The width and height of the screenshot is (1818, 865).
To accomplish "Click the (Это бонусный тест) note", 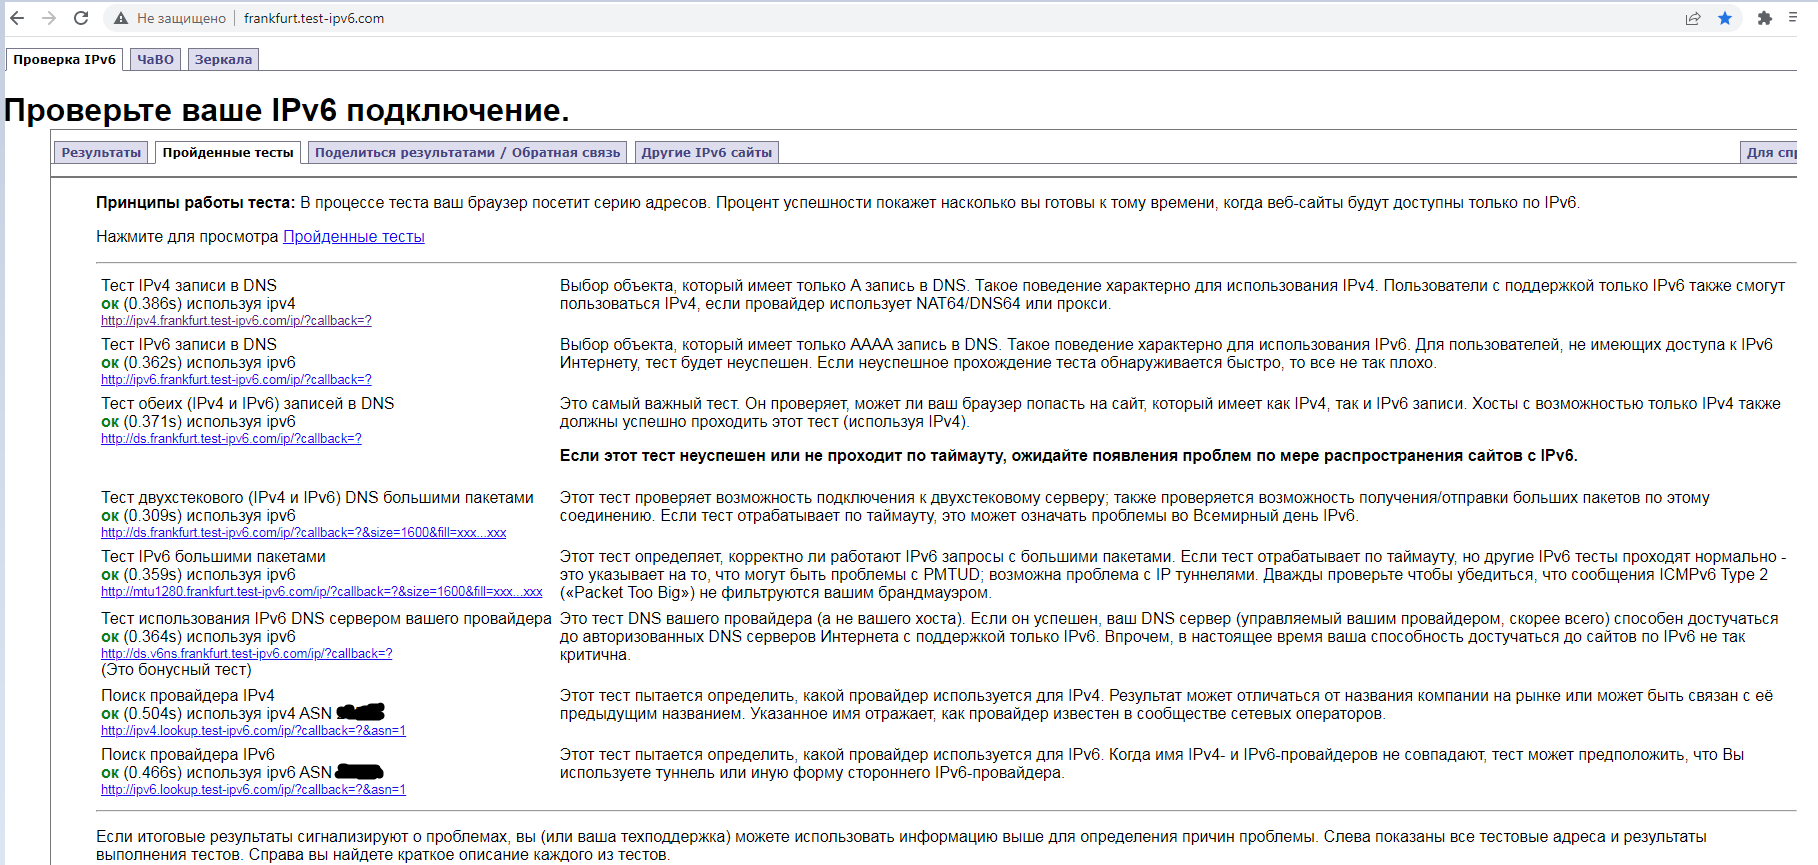I will pyautogui.click(x=176, y=670).
